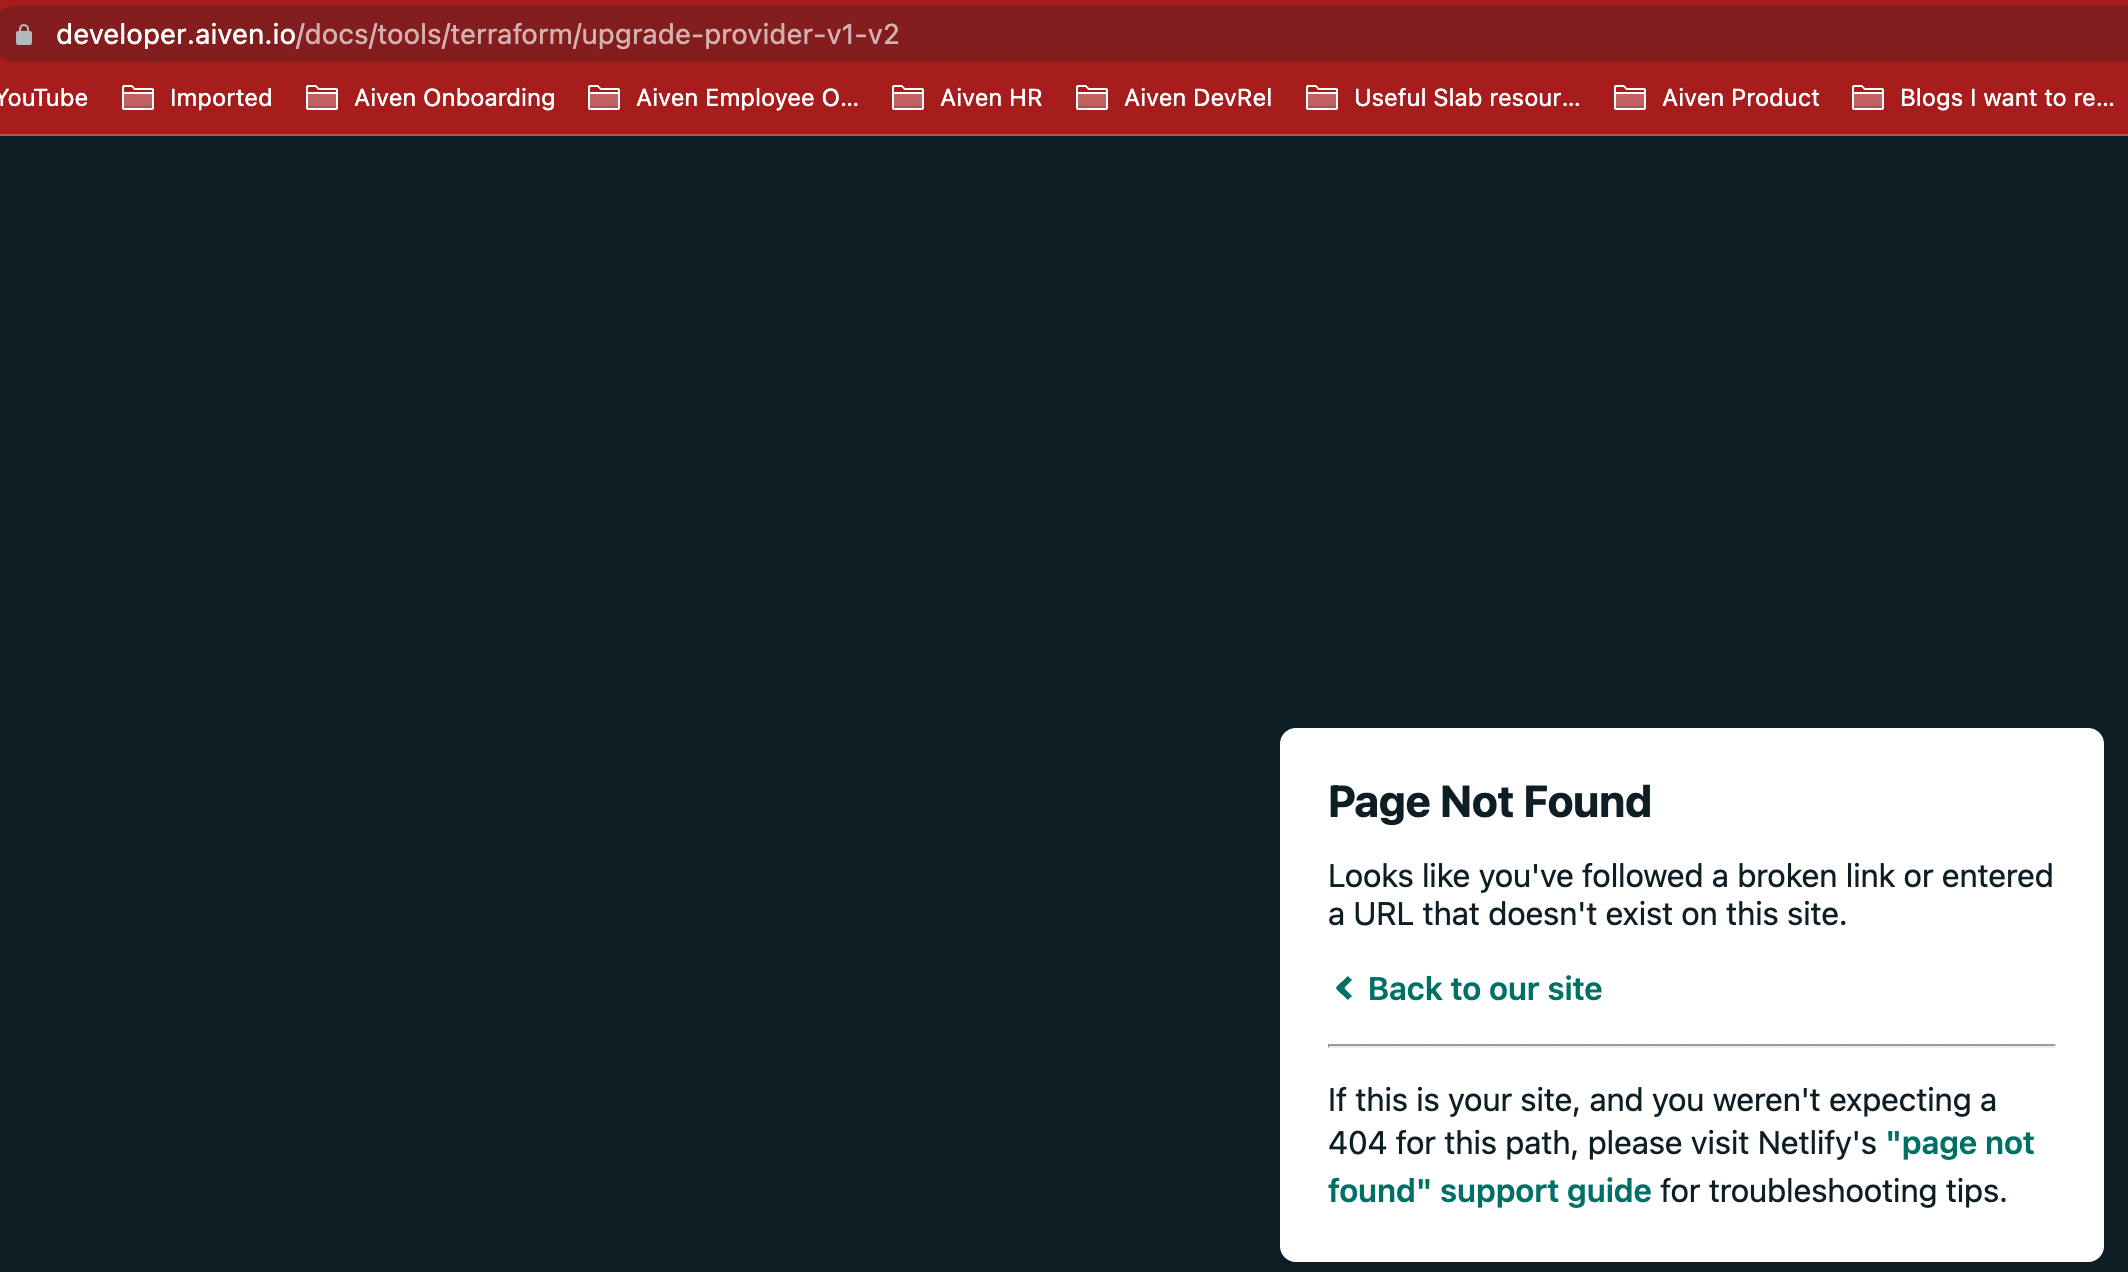The height and width of the screenshot is (1272, 2128).
Task: Open the Aiven Employee bookmarks folder
Action: click(724, 98)
